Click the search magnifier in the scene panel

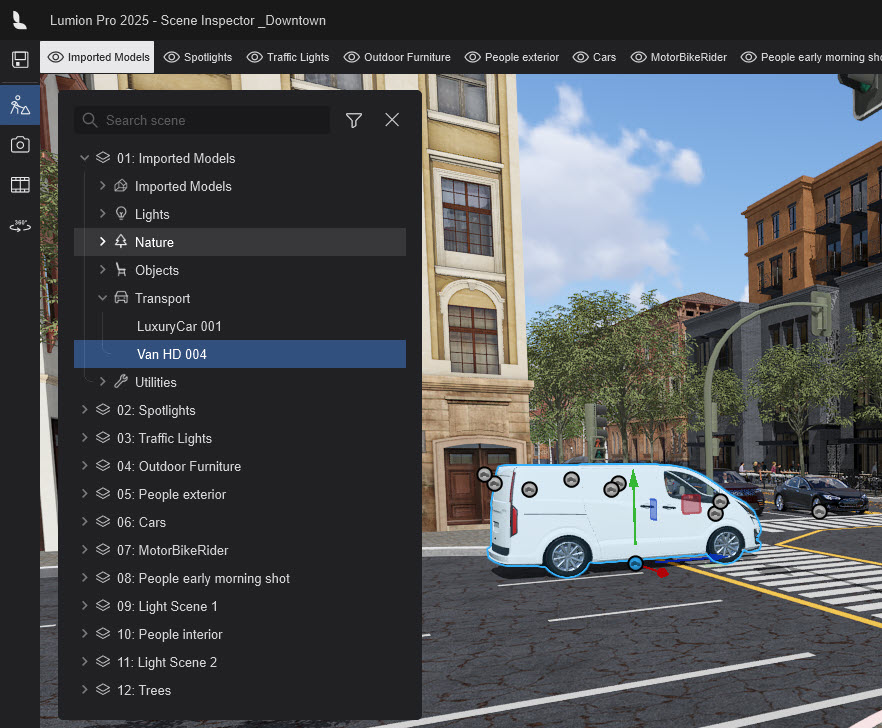[x=89, y=120]
